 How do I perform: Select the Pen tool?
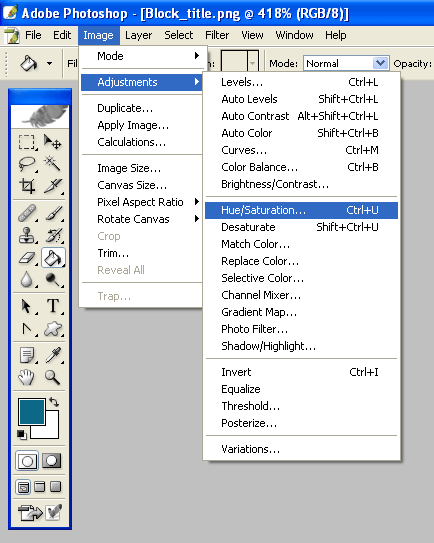pos(27,329)
